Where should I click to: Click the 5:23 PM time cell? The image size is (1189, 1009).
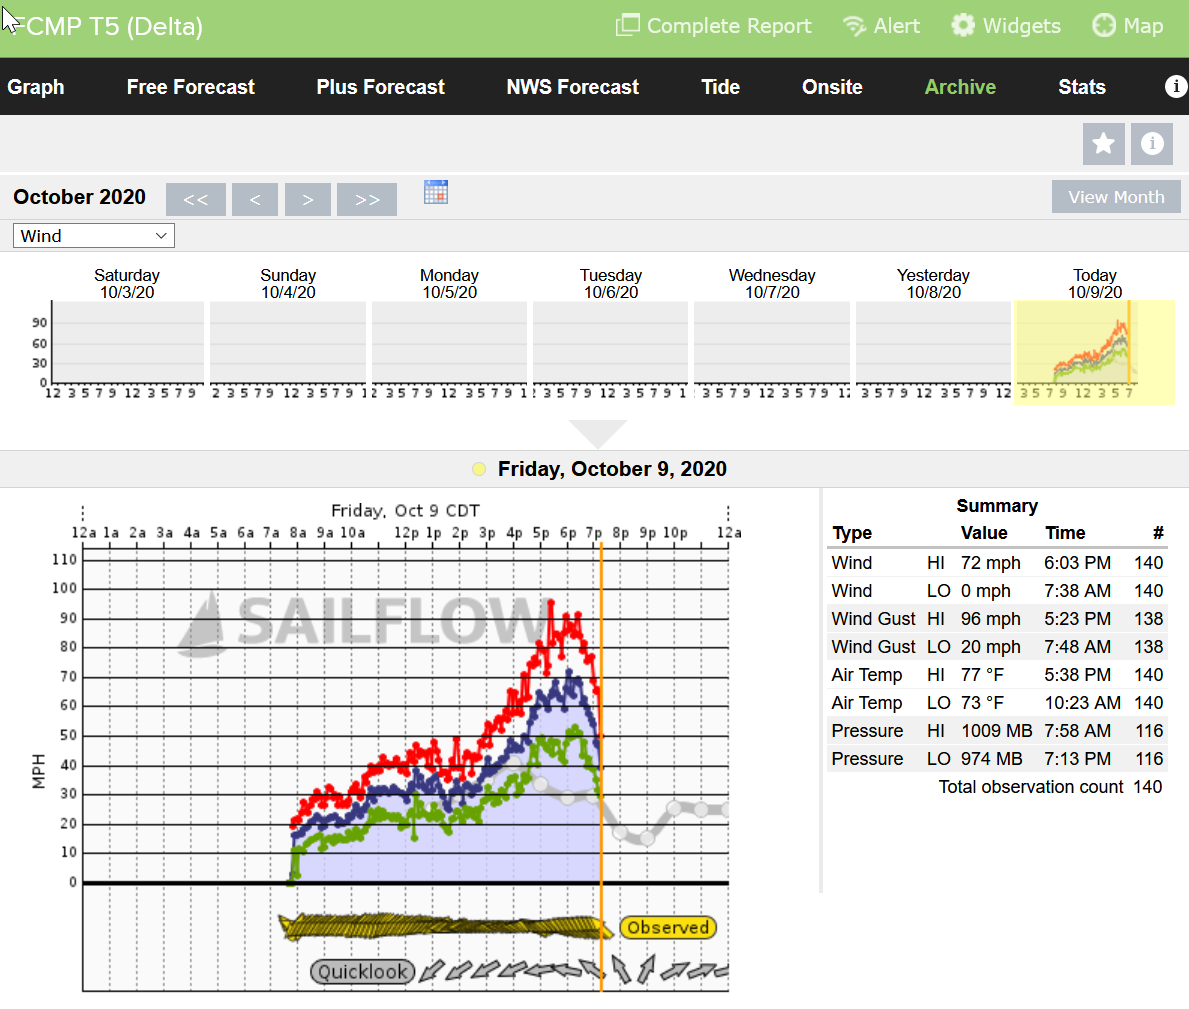1078,619
